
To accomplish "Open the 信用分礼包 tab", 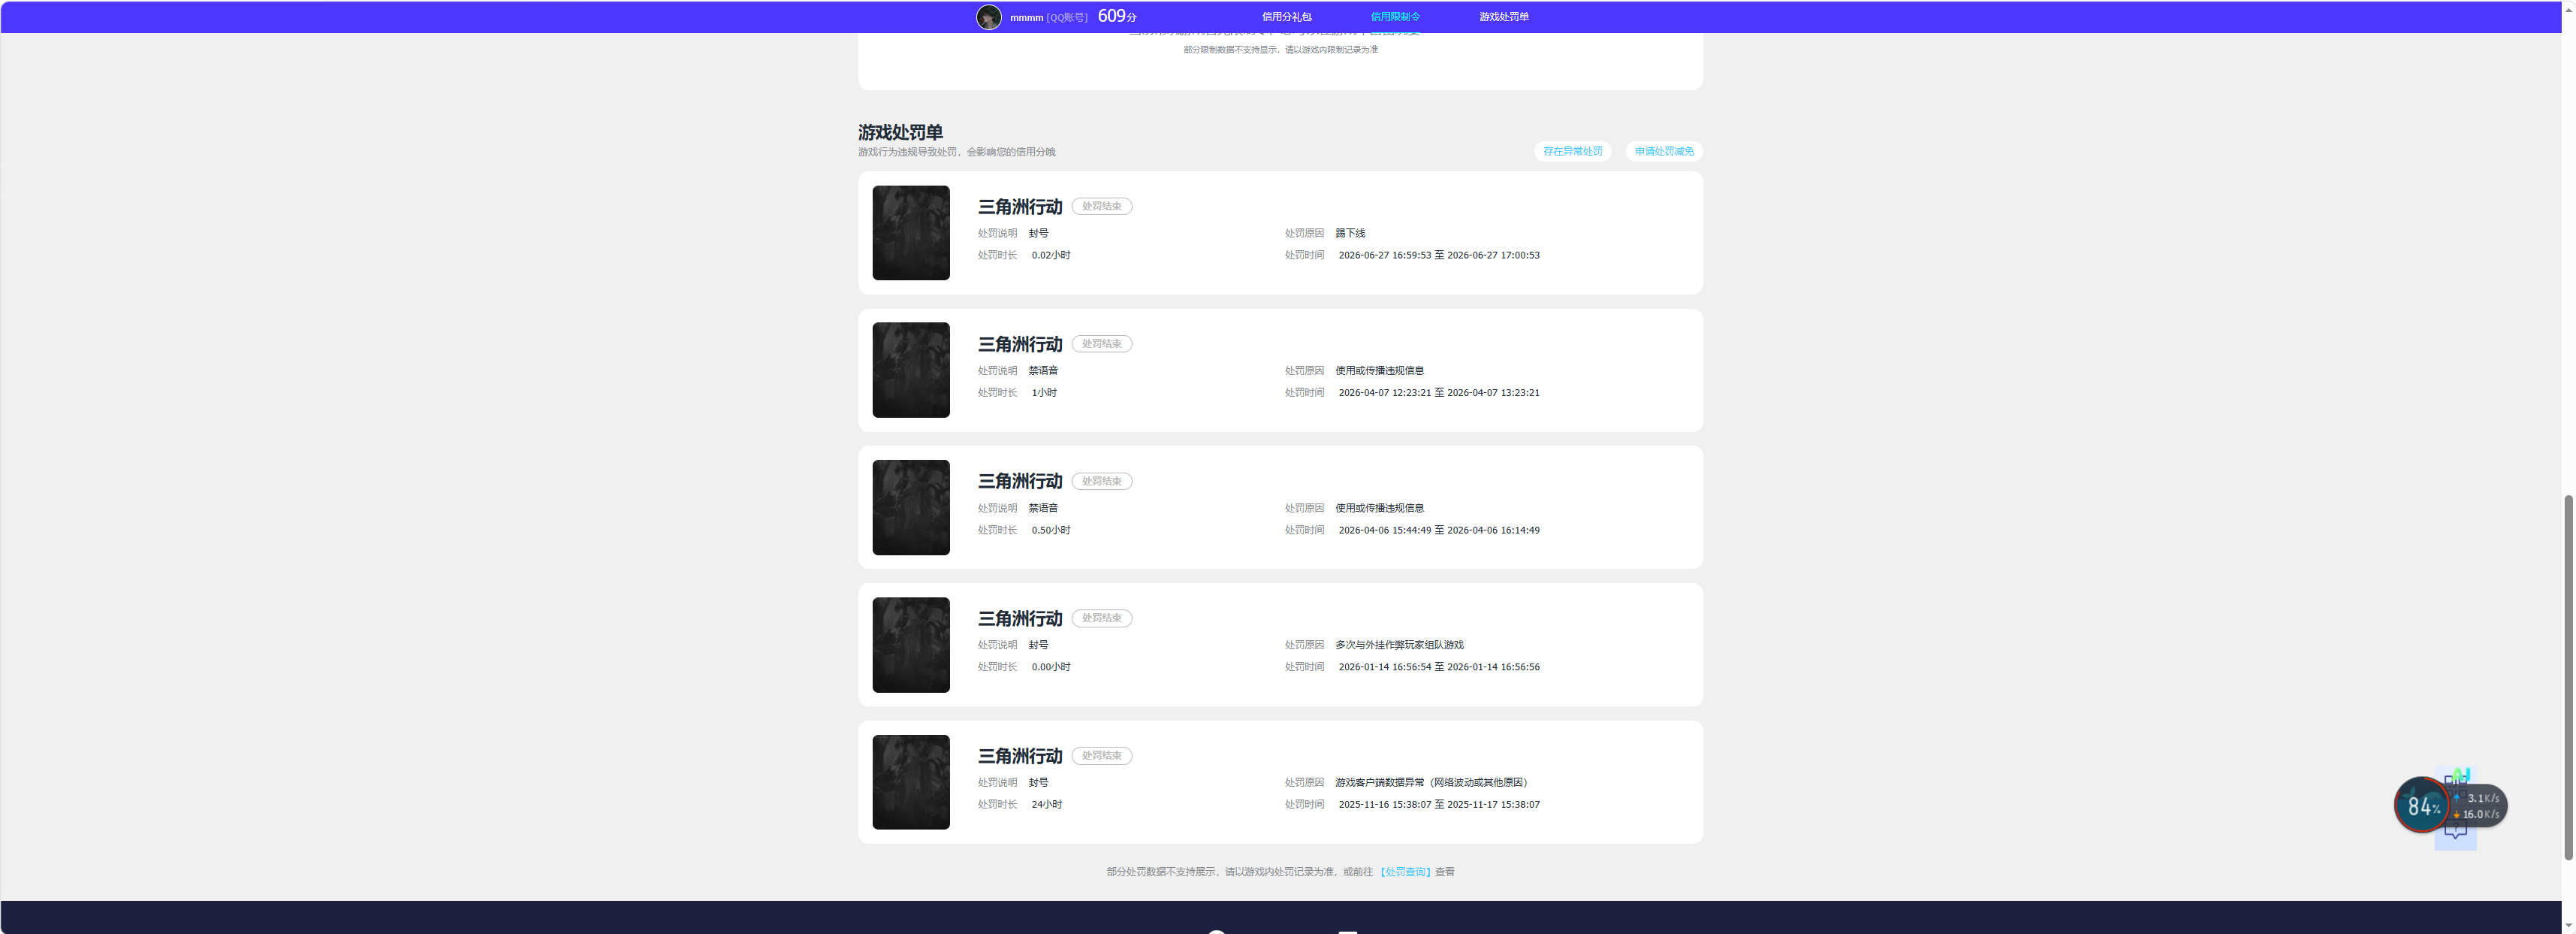I will pos(1286,17).
